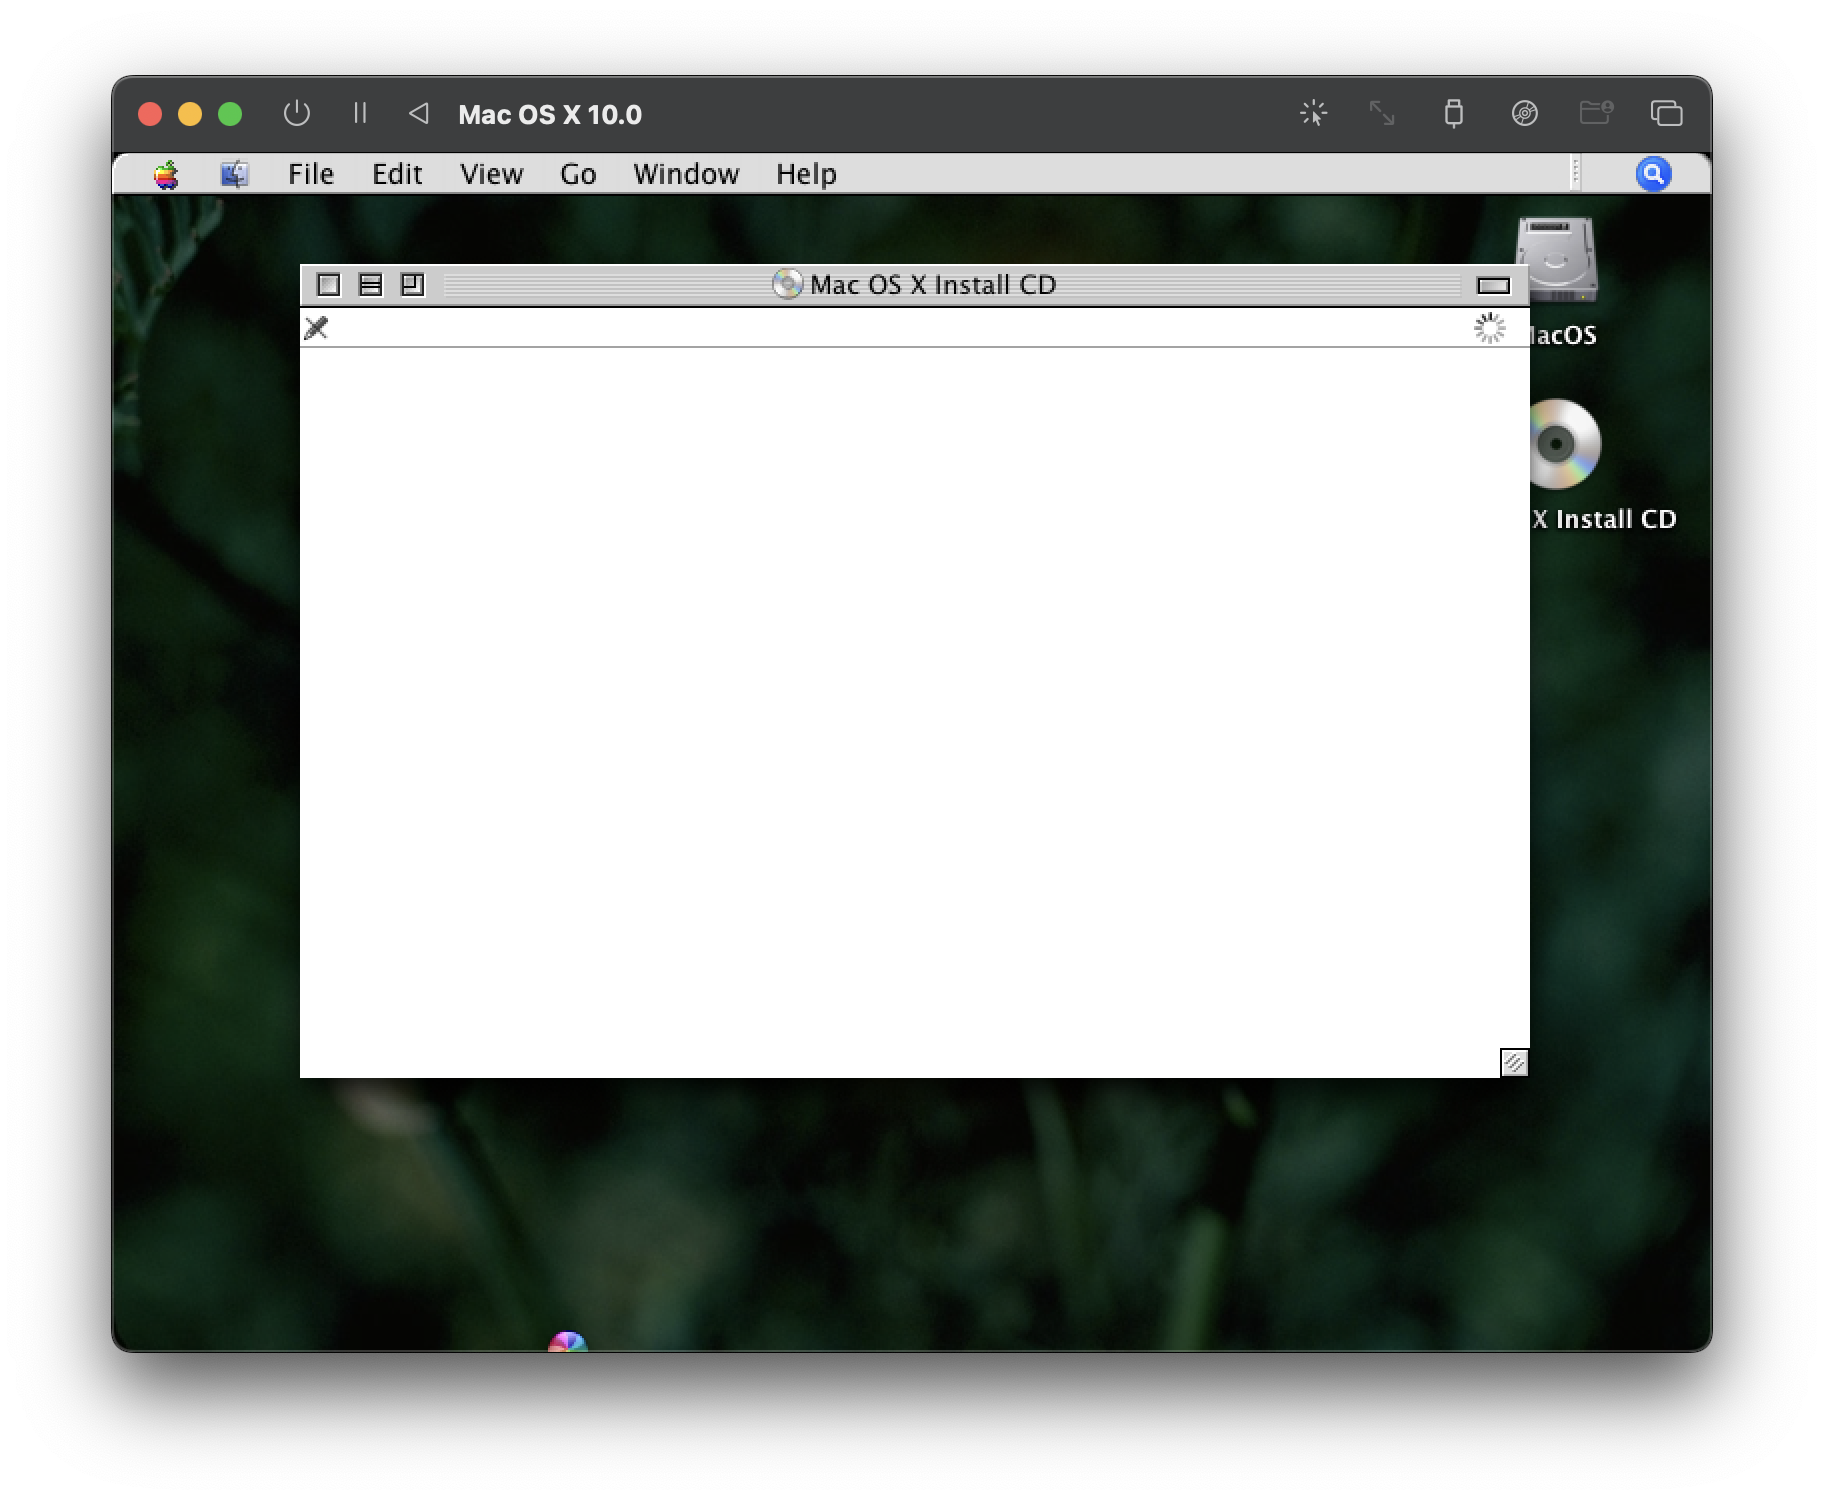
Task: Open the Window menu
Action: [686, 174]
